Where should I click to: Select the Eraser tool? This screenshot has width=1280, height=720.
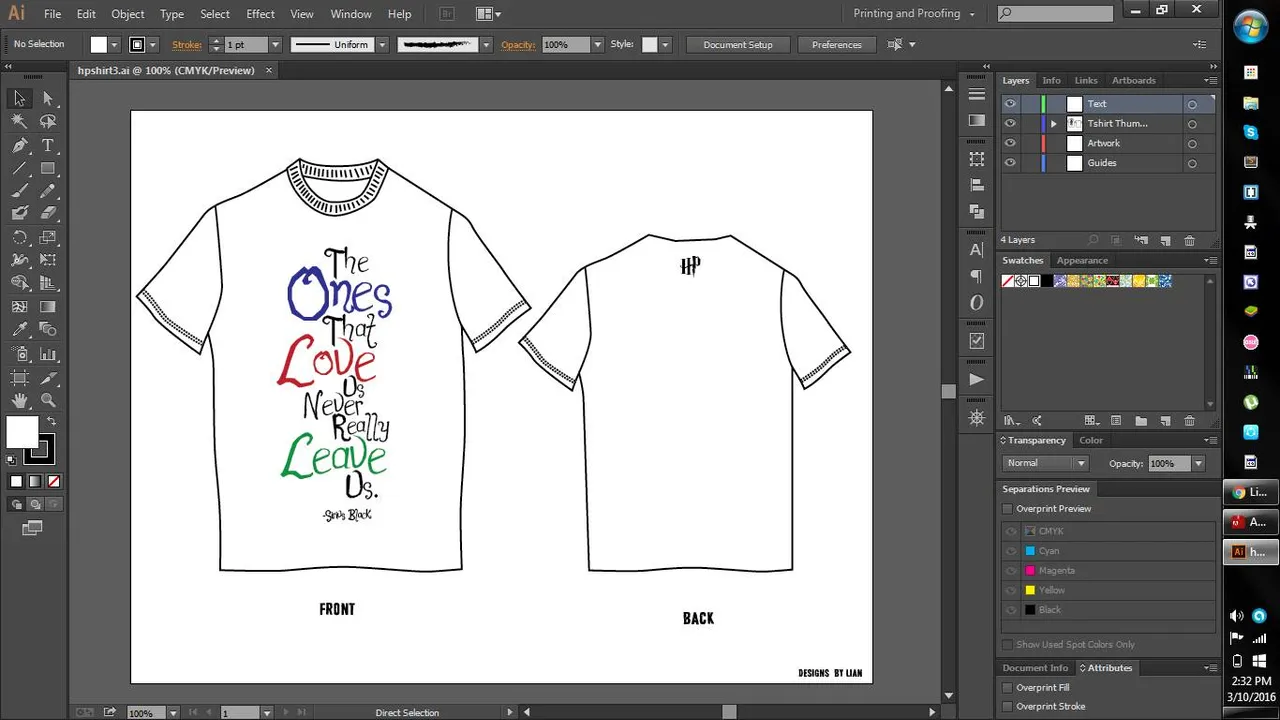coord(47,213)
